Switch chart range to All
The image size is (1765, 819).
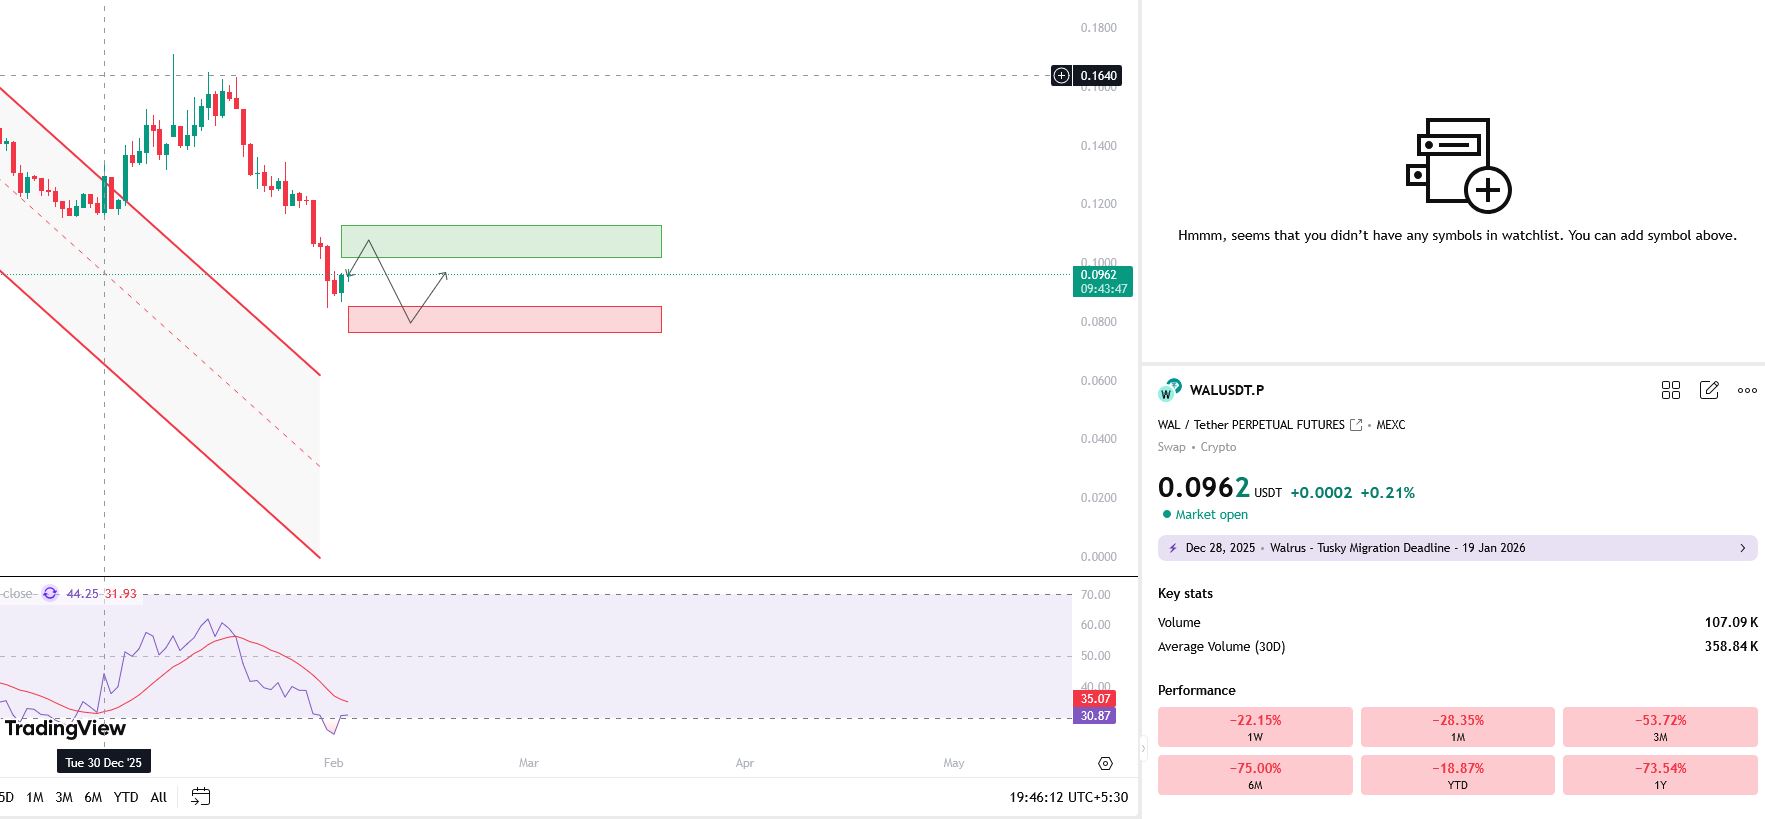click(158, 797)
